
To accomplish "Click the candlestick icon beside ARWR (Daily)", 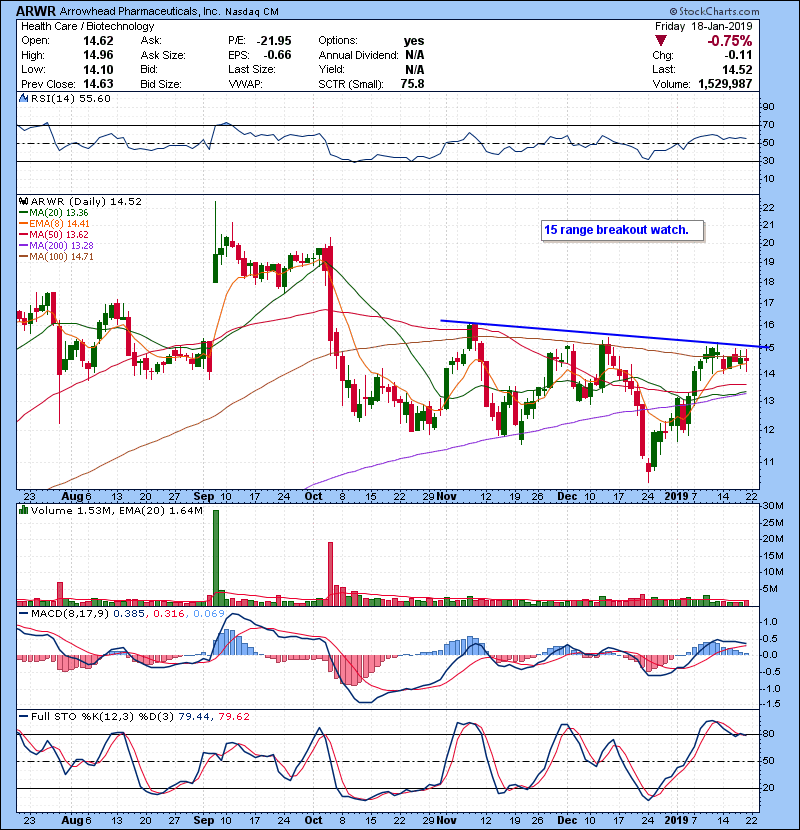I will (x=24, y=201).
